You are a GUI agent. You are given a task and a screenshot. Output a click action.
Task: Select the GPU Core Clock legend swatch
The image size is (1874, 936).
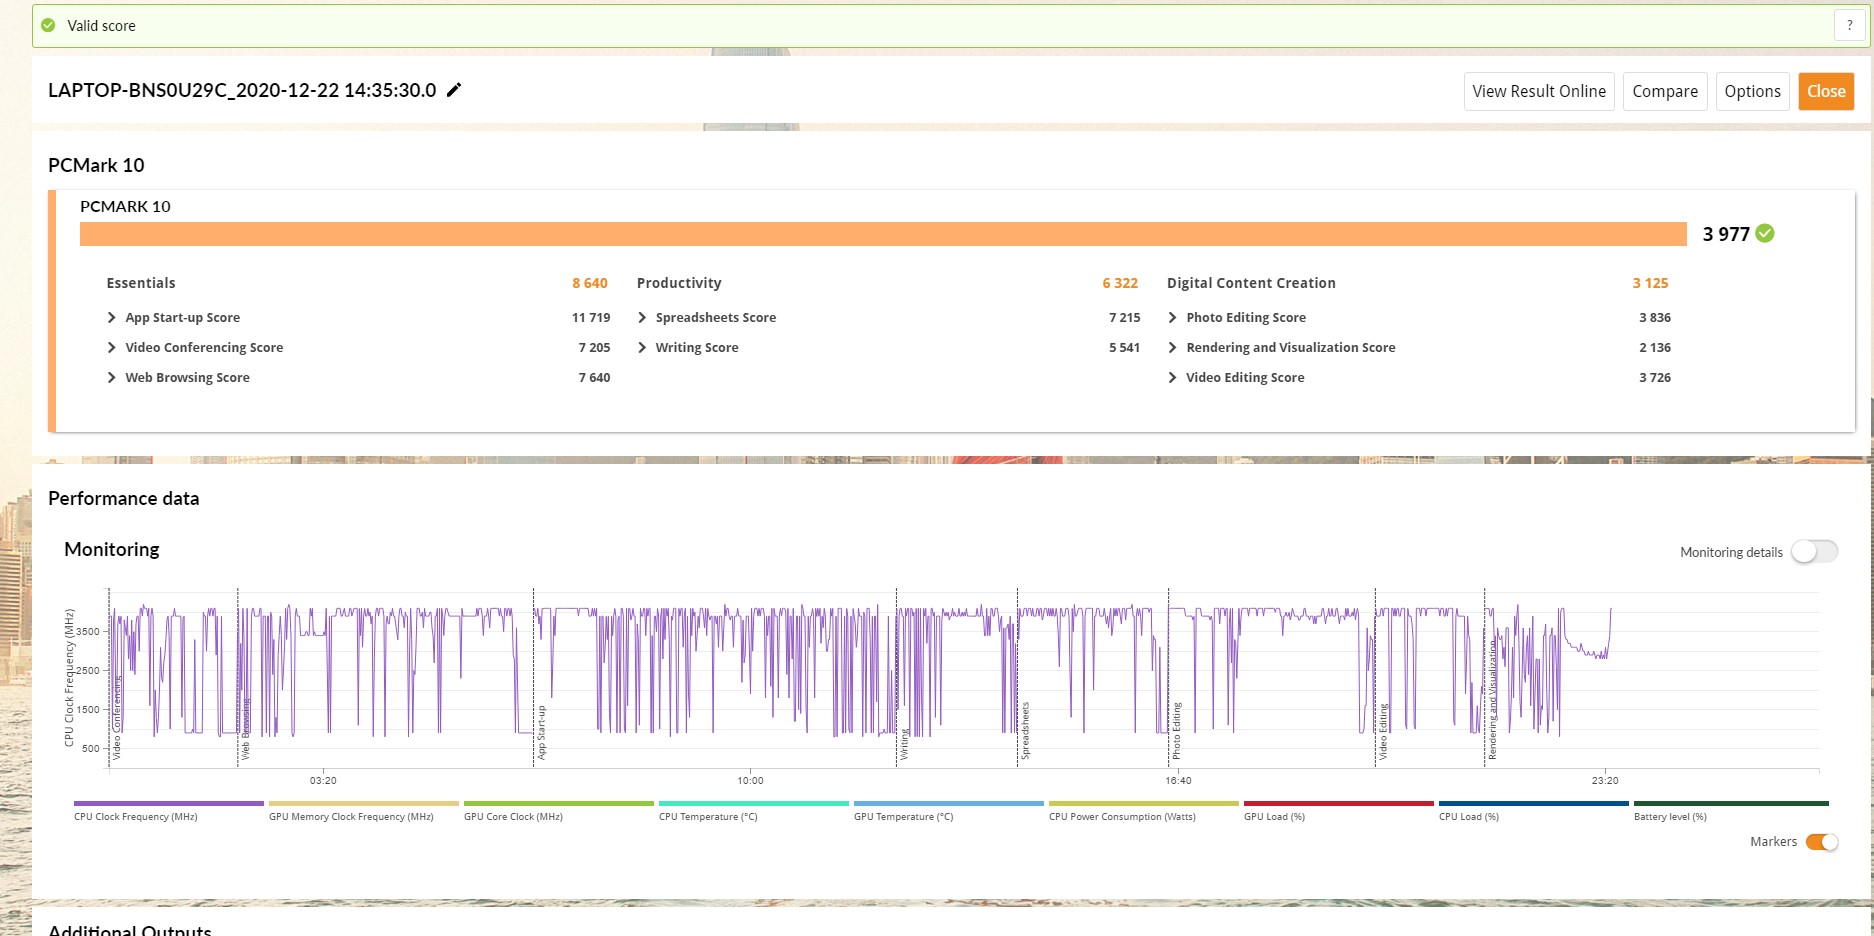point(559,803)
